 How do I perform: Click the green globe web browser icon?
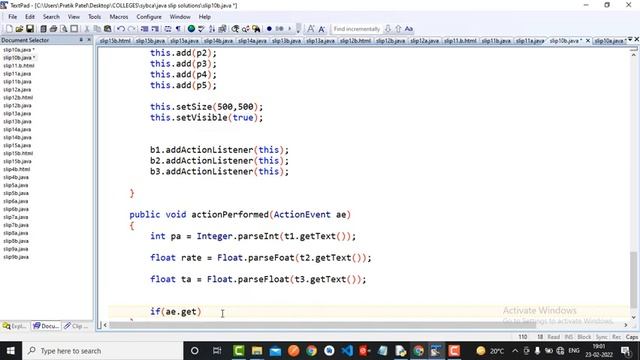click(191, 29)
